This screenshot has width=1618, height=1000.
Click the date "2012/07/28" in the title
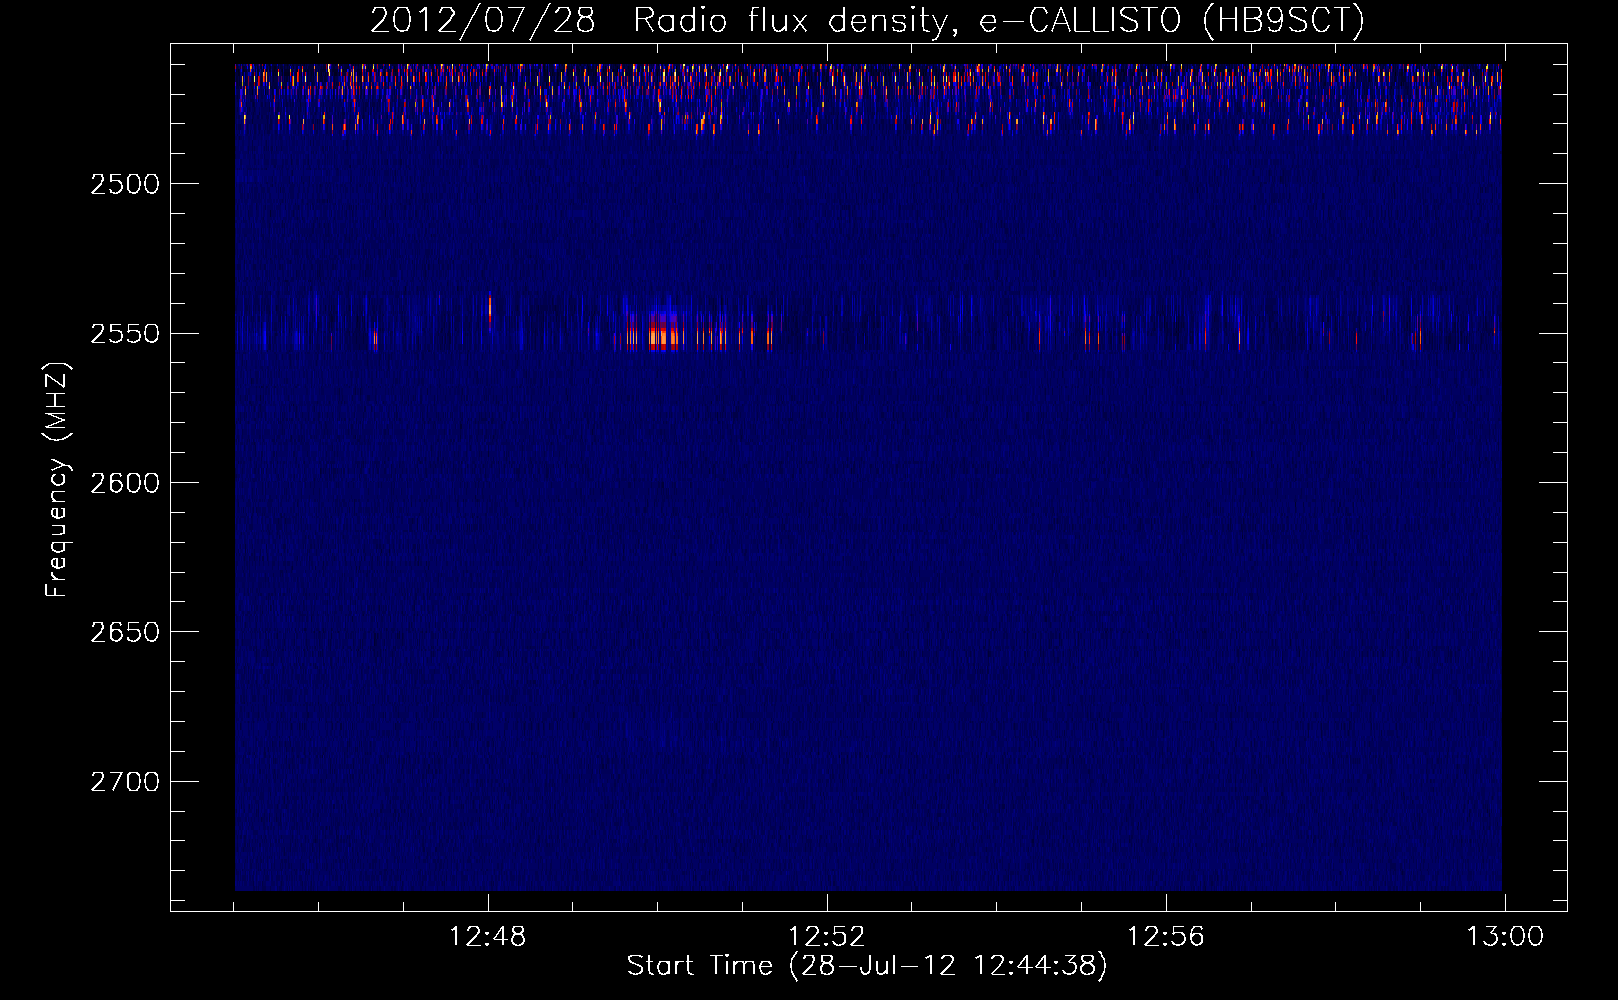coord(482,20)
